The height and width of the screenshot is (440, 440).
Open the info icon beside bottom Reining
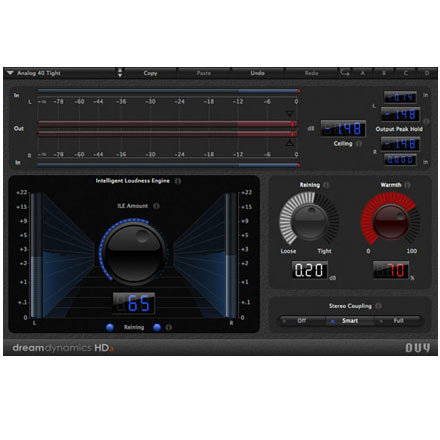pos(169,327)
